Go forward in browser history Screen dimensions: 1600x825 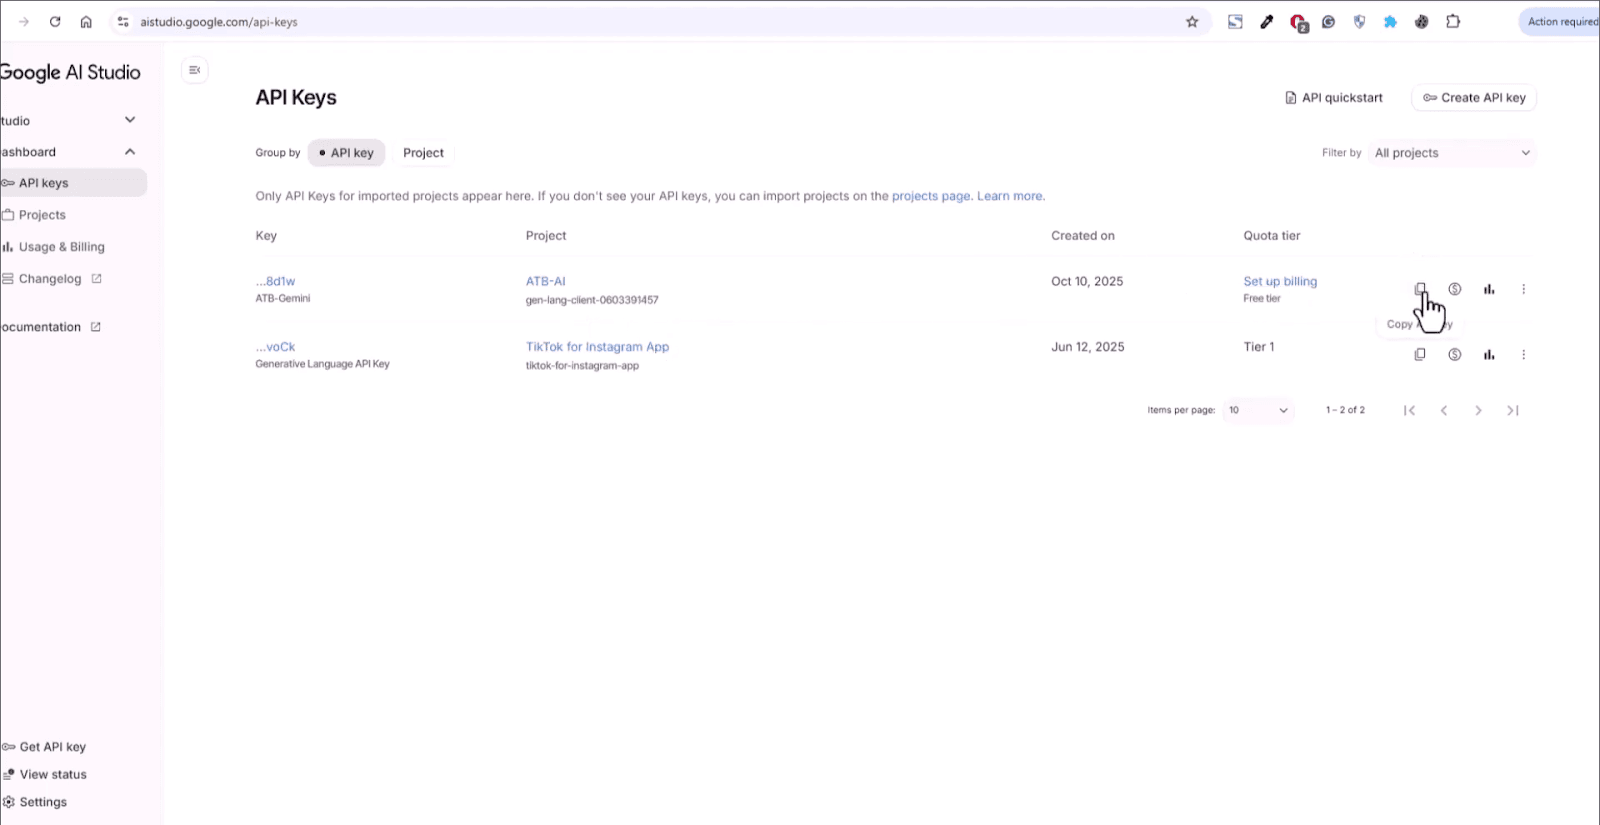[x=24, y=22]
